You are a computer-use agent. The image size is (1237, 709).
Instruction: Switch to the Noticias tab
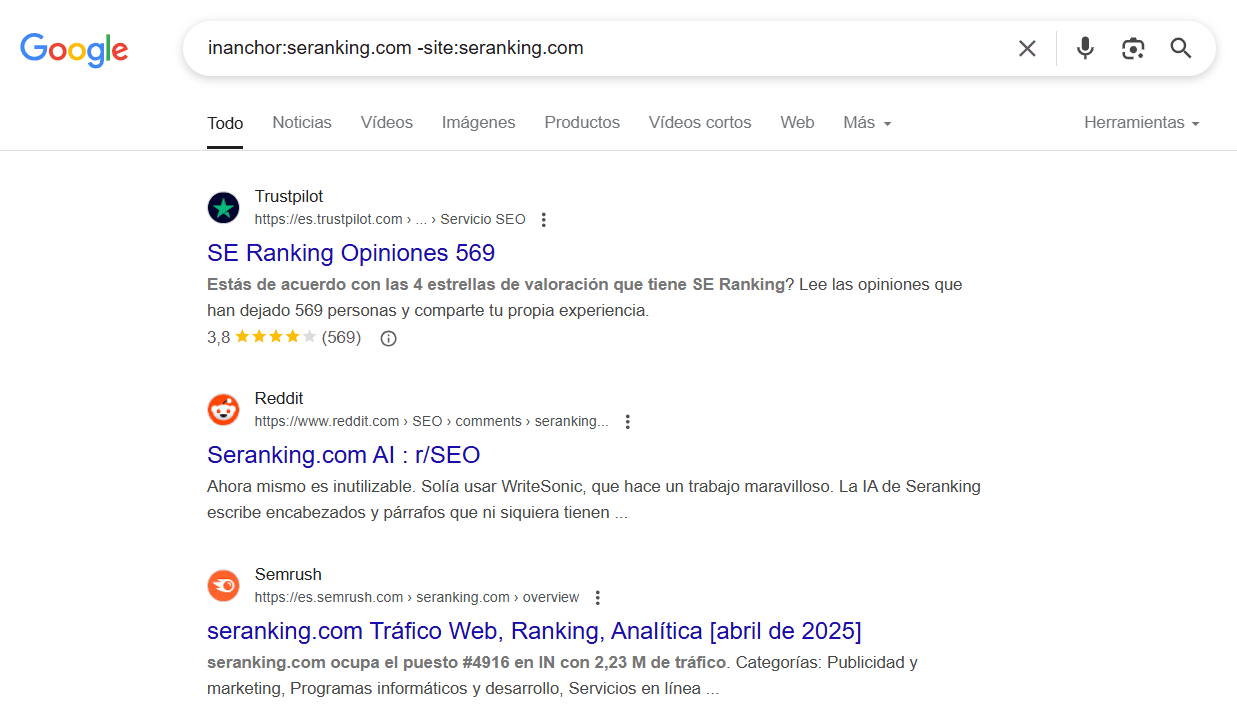pyautogui.click(x=302, y=122)
